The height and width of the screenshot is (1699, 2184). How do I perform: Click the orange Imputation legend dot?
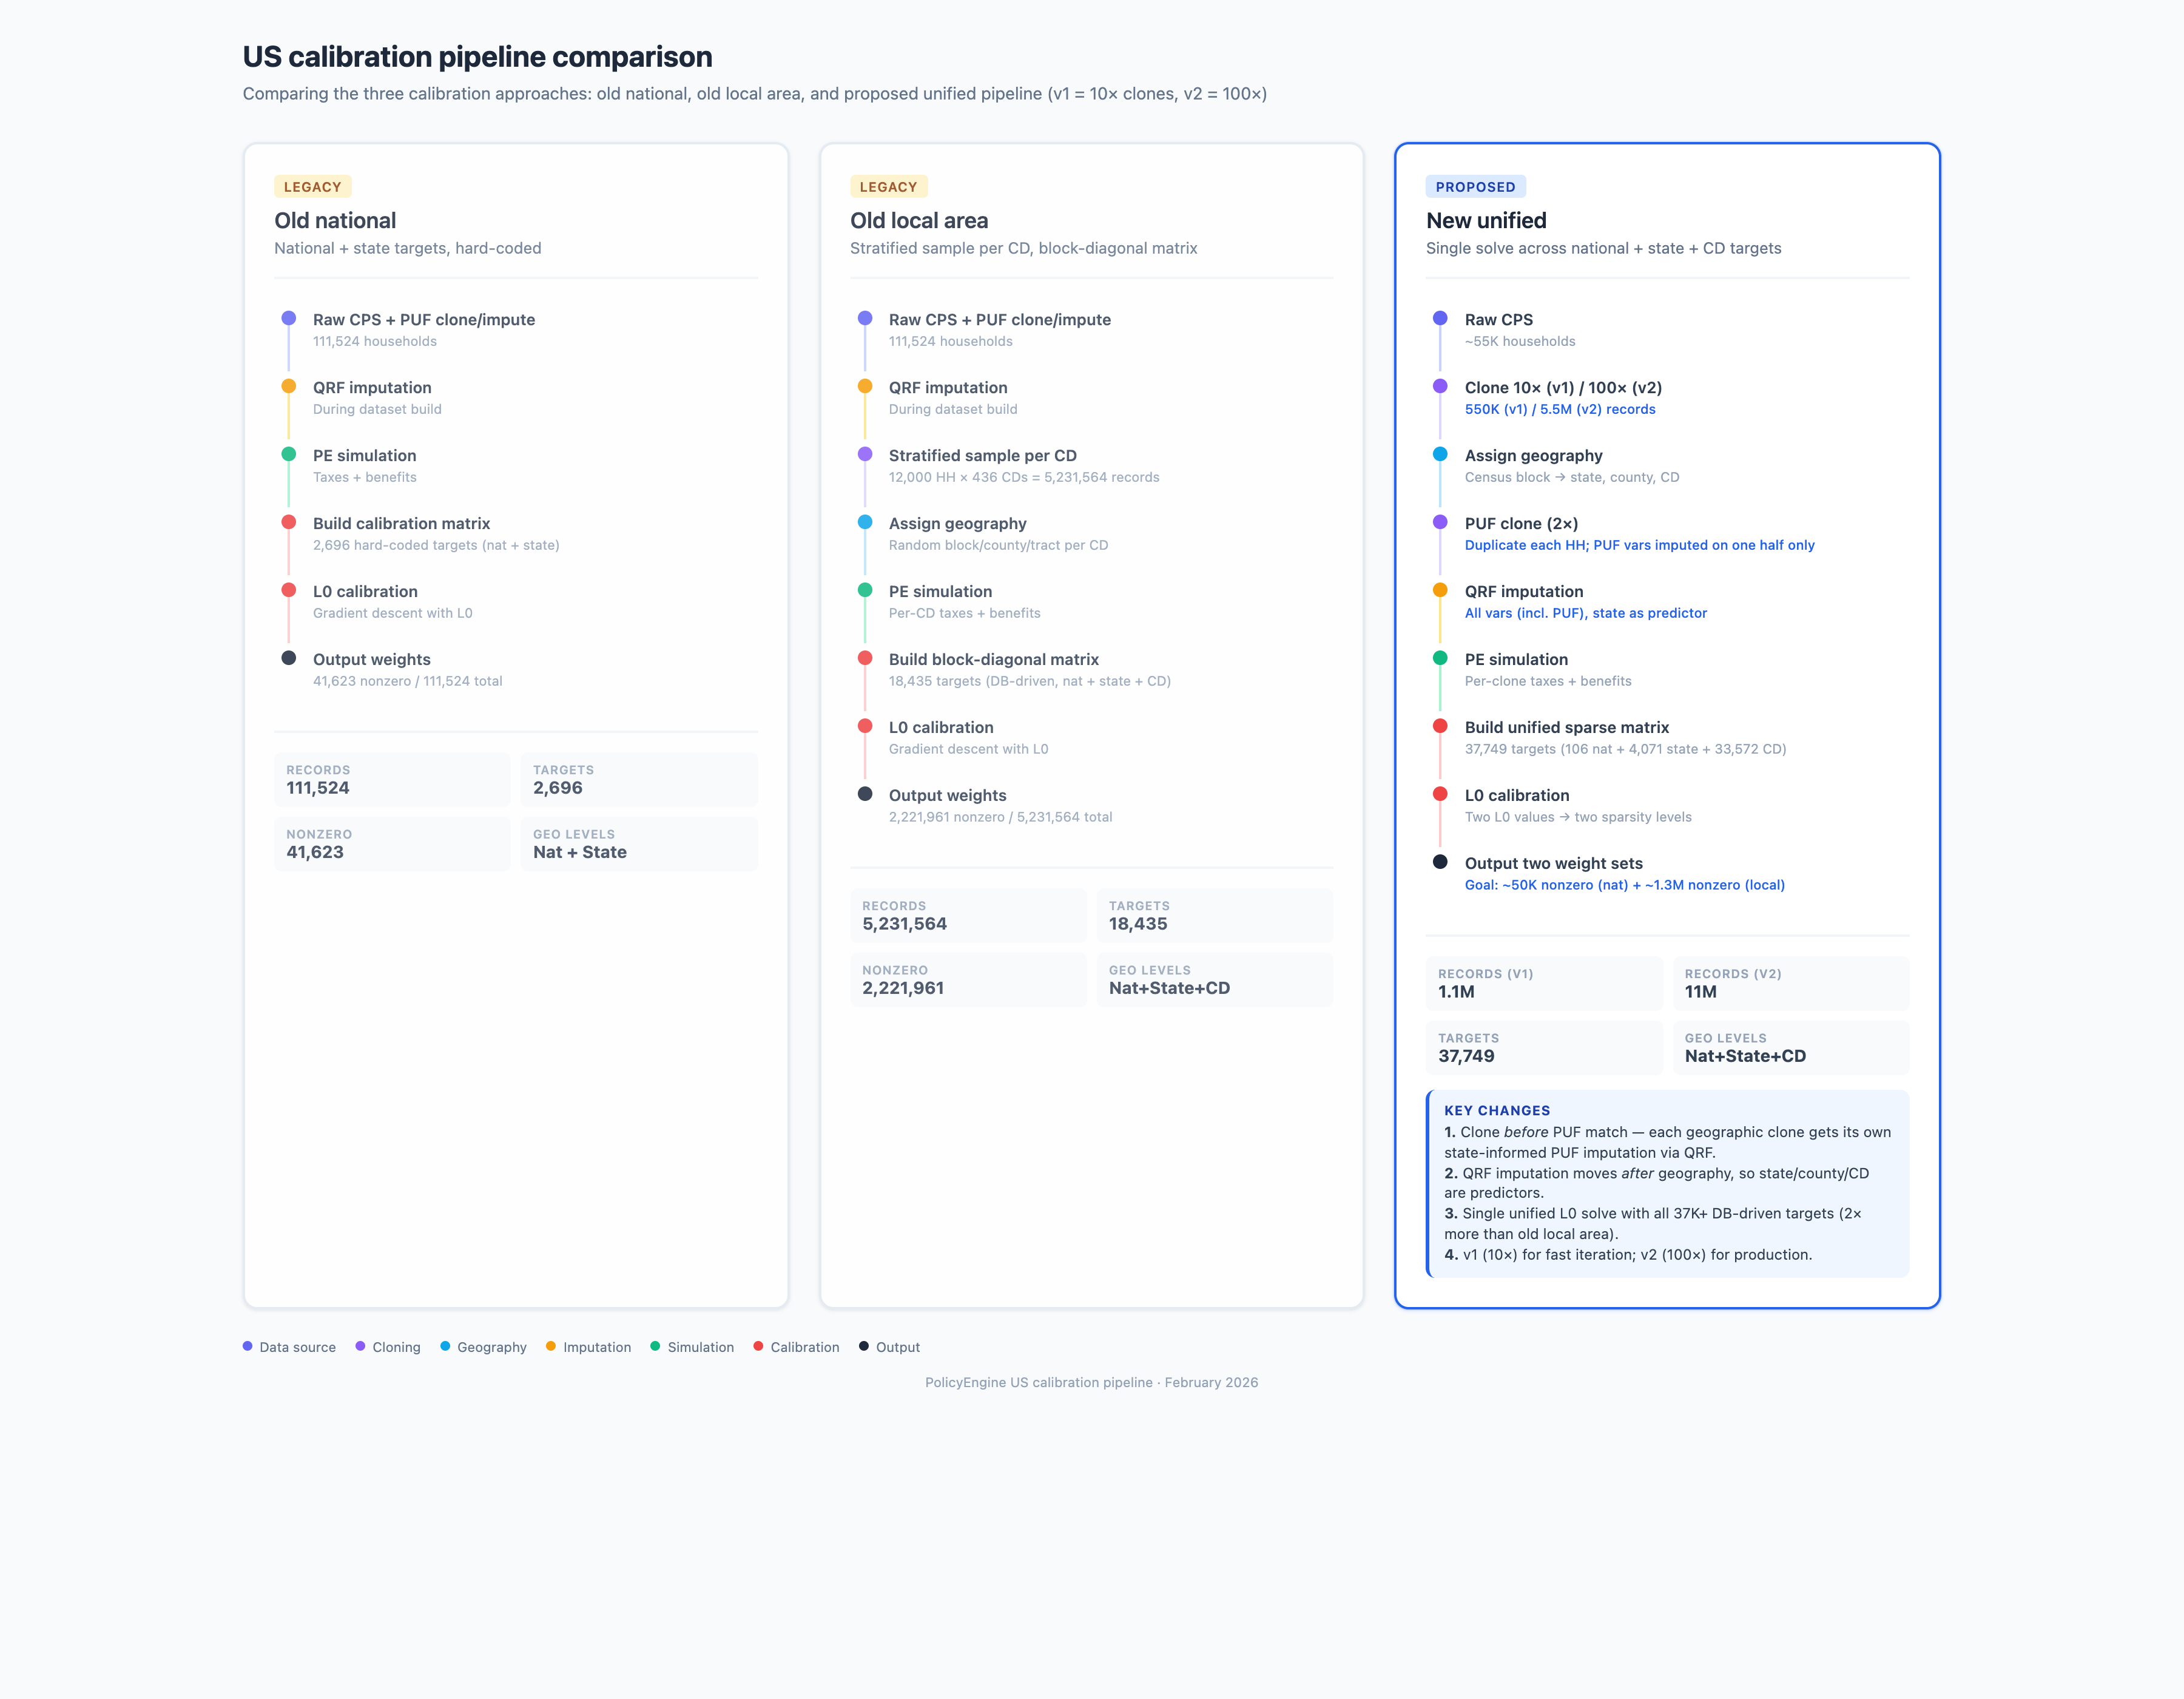click(x=551, y=1346)
